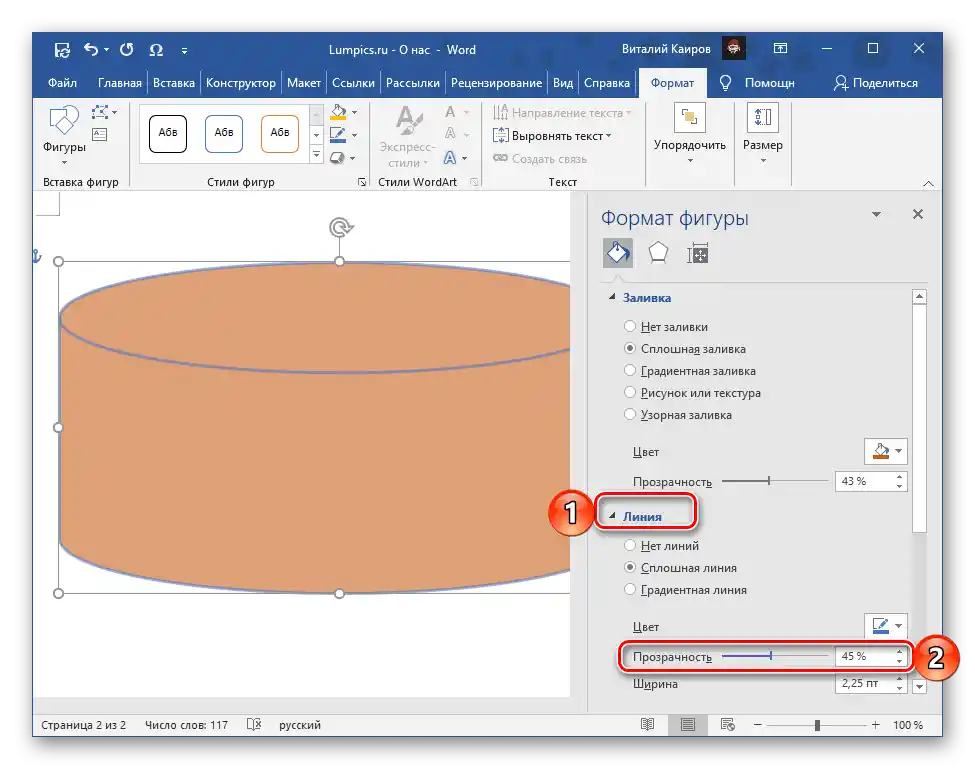Open the 'Упорядочить' dropdown
This screenshot has width=975, height=769.
pyautogui.click(x=689, y=145)
